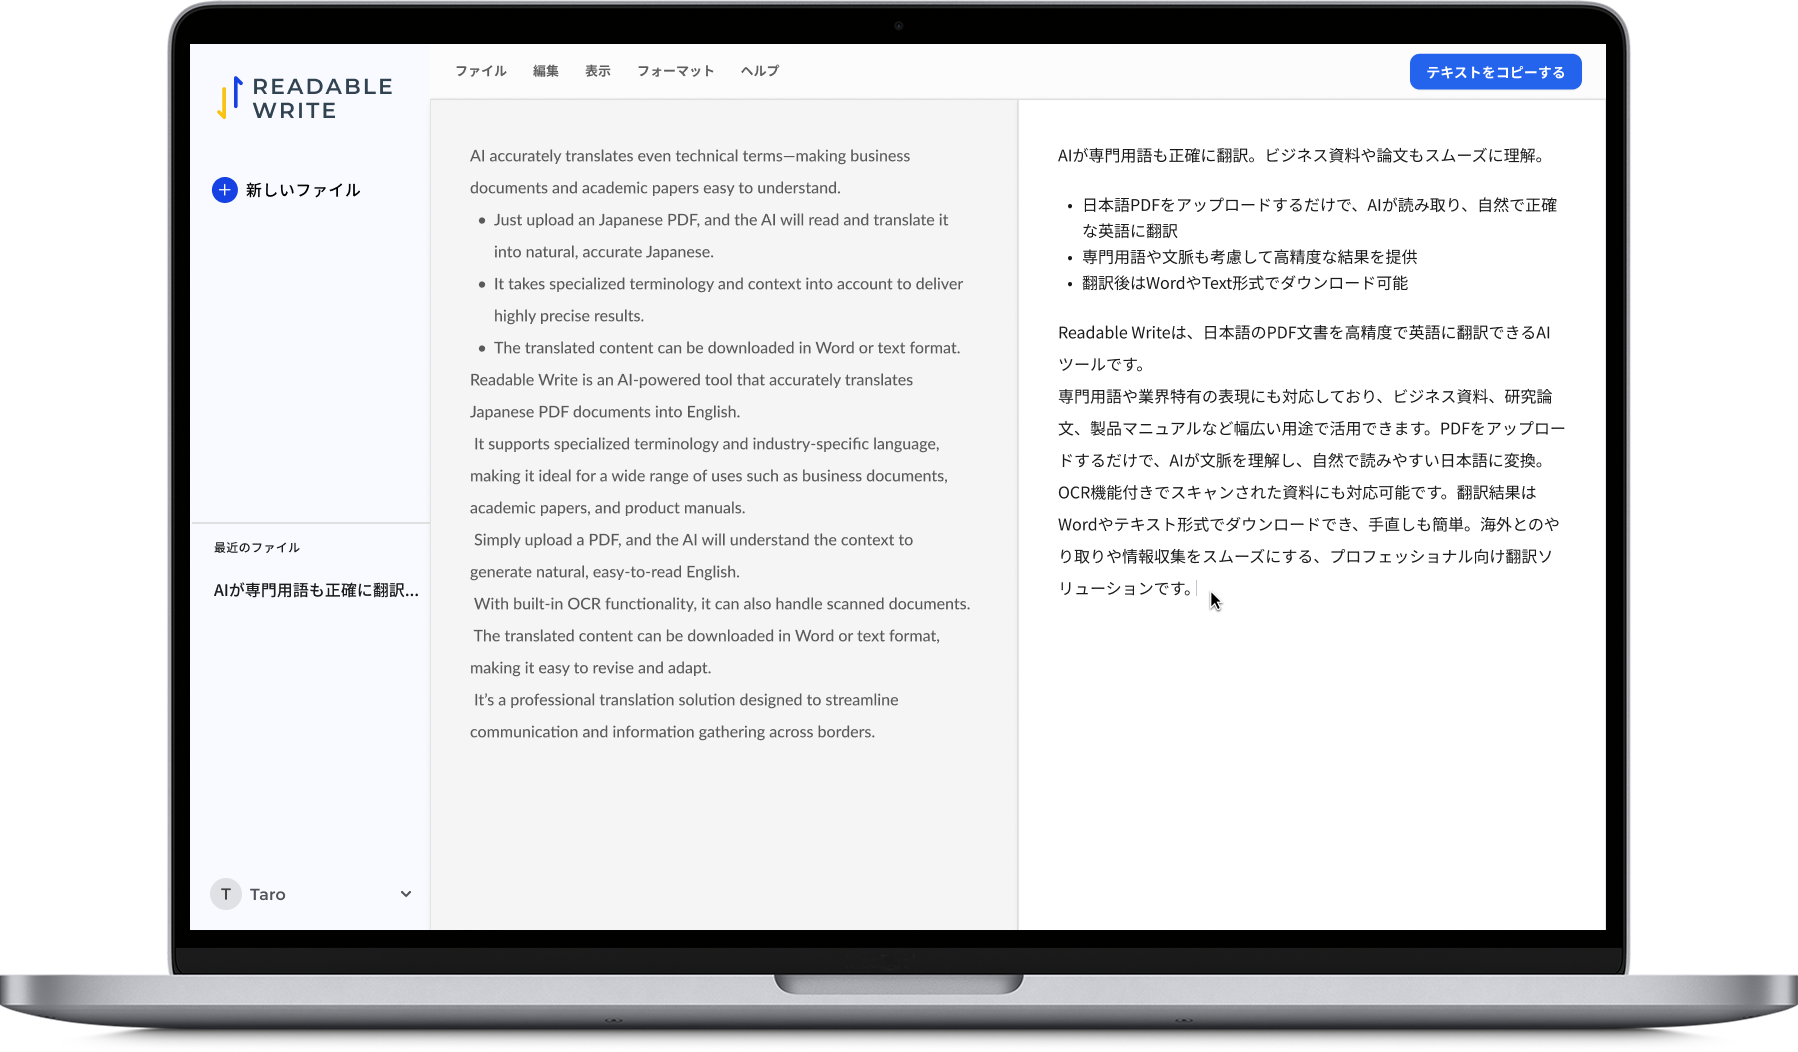Open the フォーマット menu
This screenshot has height=1052, width=1798.
click(x=676, y=71)
